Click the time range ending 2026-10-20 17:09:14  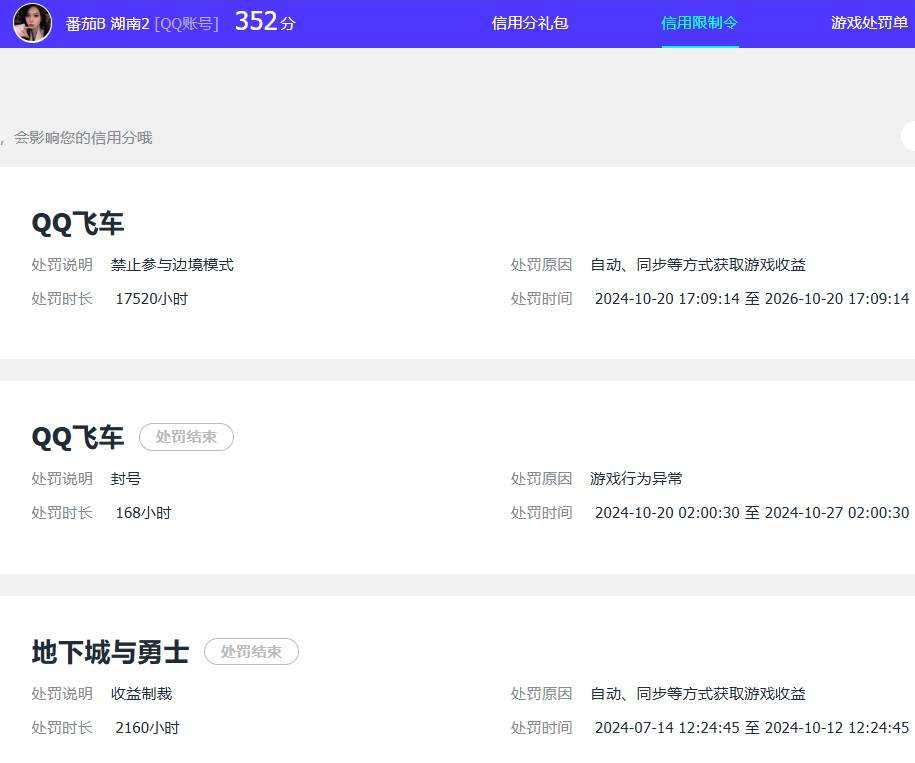tap(752, 299)
